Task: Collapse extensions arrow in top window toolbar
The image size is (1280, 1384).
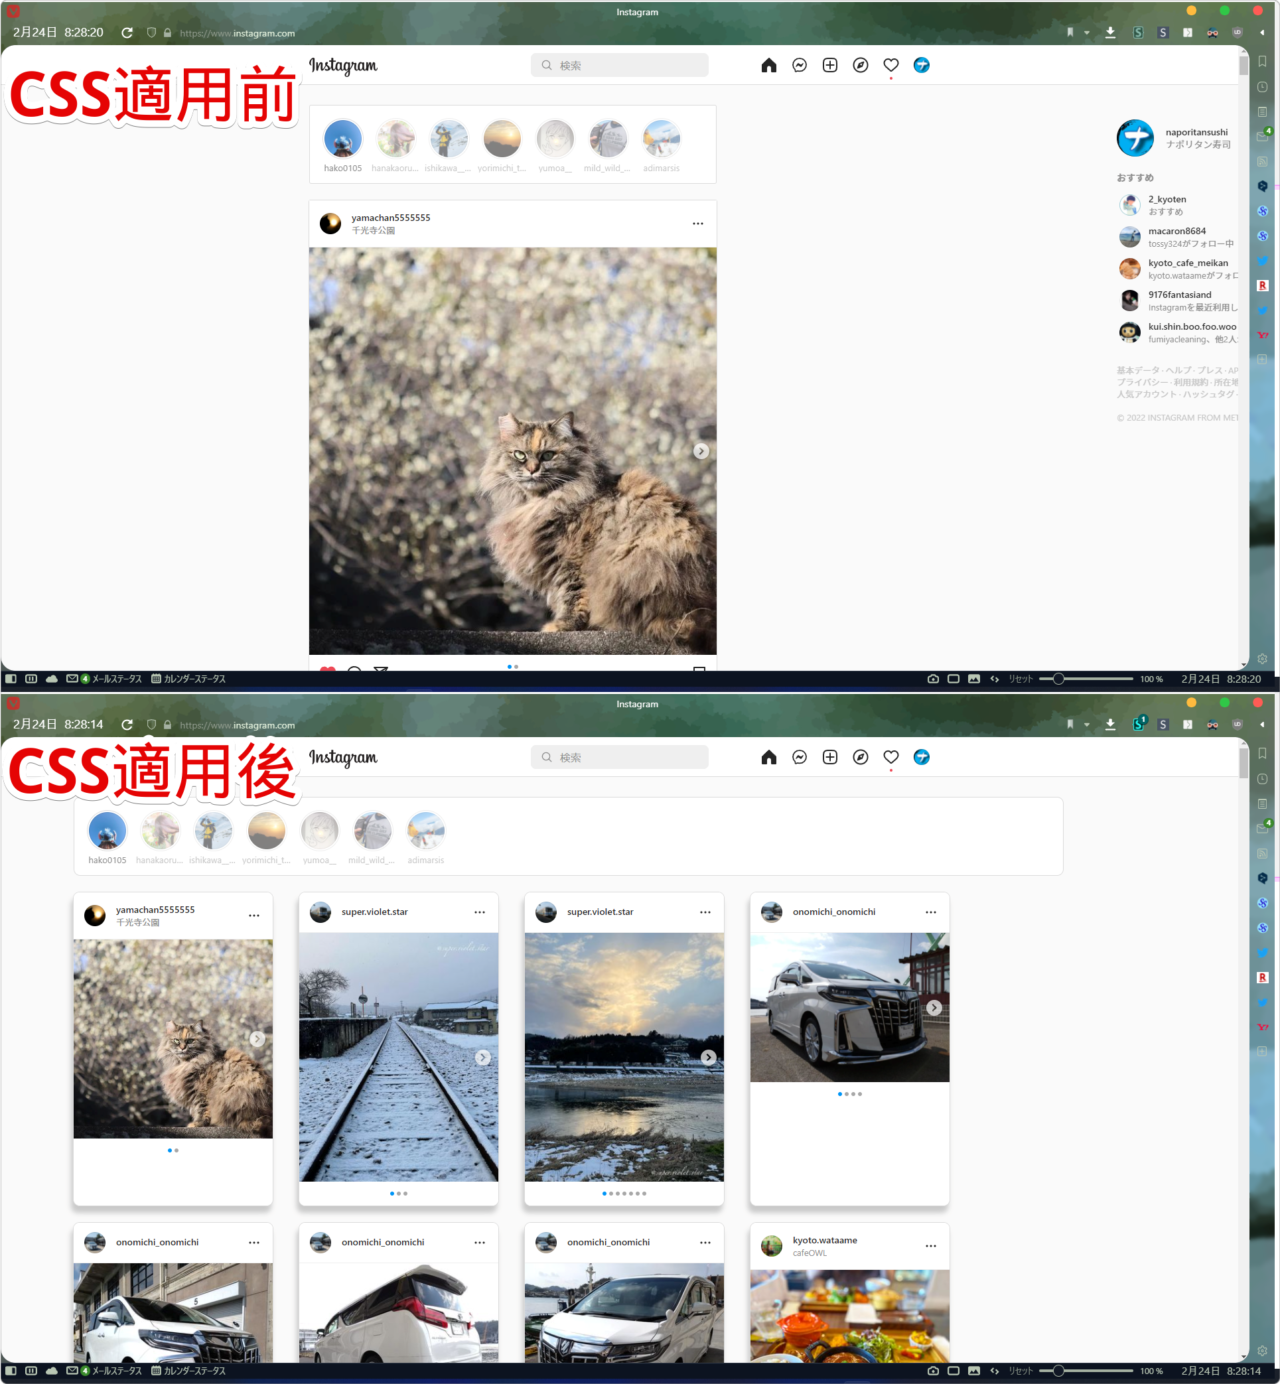Action: click(x=1262, y=33)
